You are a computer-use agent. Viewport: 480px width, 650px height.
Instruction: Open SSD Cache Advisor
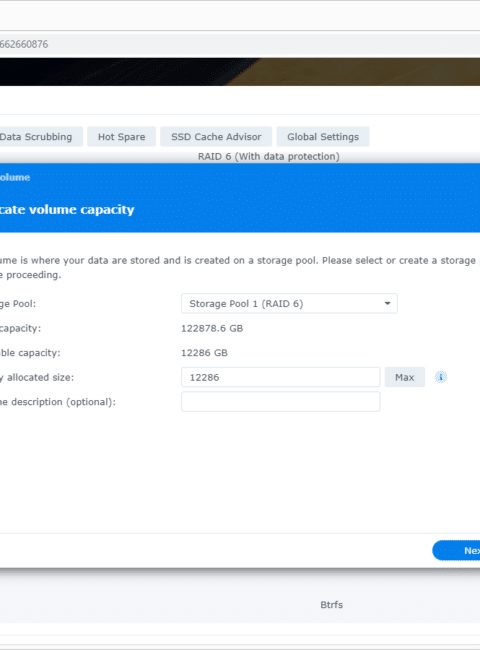click(216, 137)
